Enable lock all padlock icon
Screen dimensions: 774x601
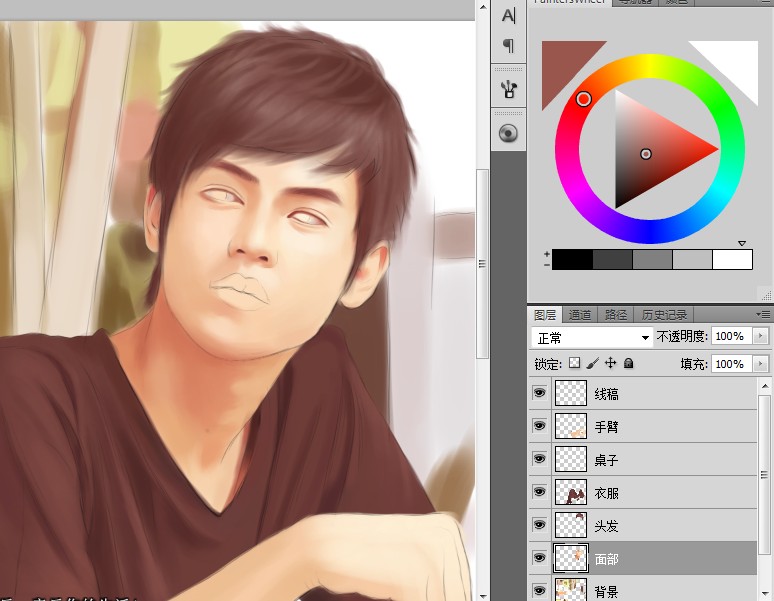tap(628, 363)
